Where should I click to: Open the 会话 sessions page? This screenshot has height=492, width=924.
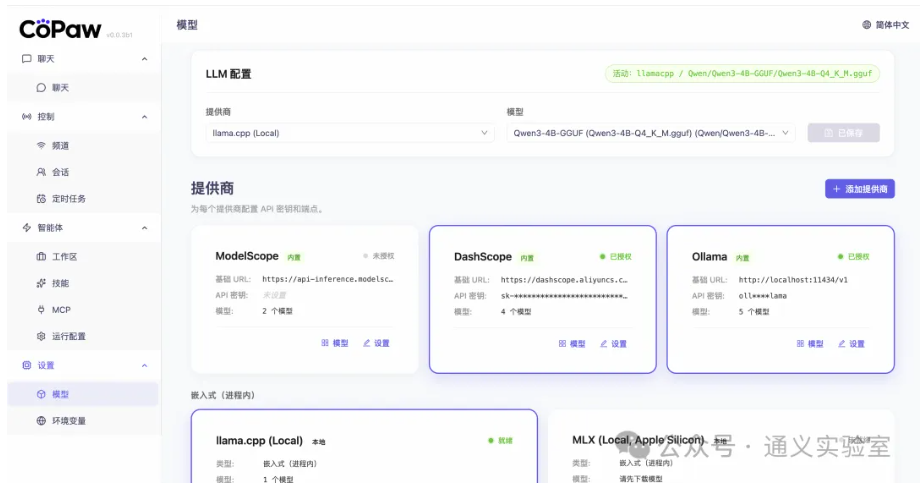pyautogui.click(x=83, y=172)
